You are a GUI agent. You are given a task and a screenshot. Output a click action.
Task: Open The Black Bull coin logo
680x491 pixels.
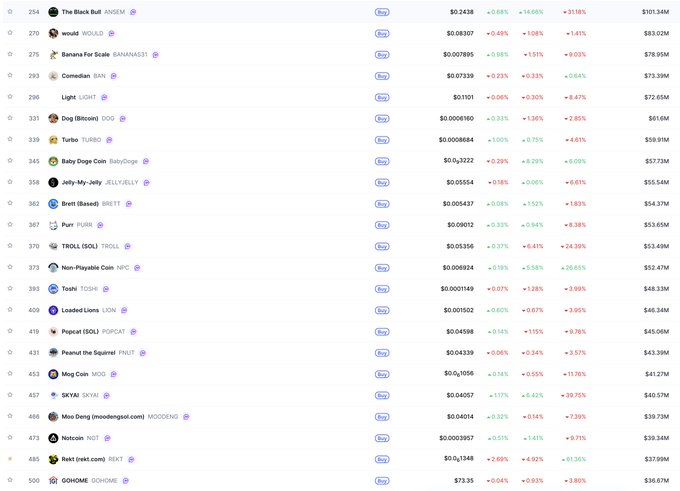(53, 12)
